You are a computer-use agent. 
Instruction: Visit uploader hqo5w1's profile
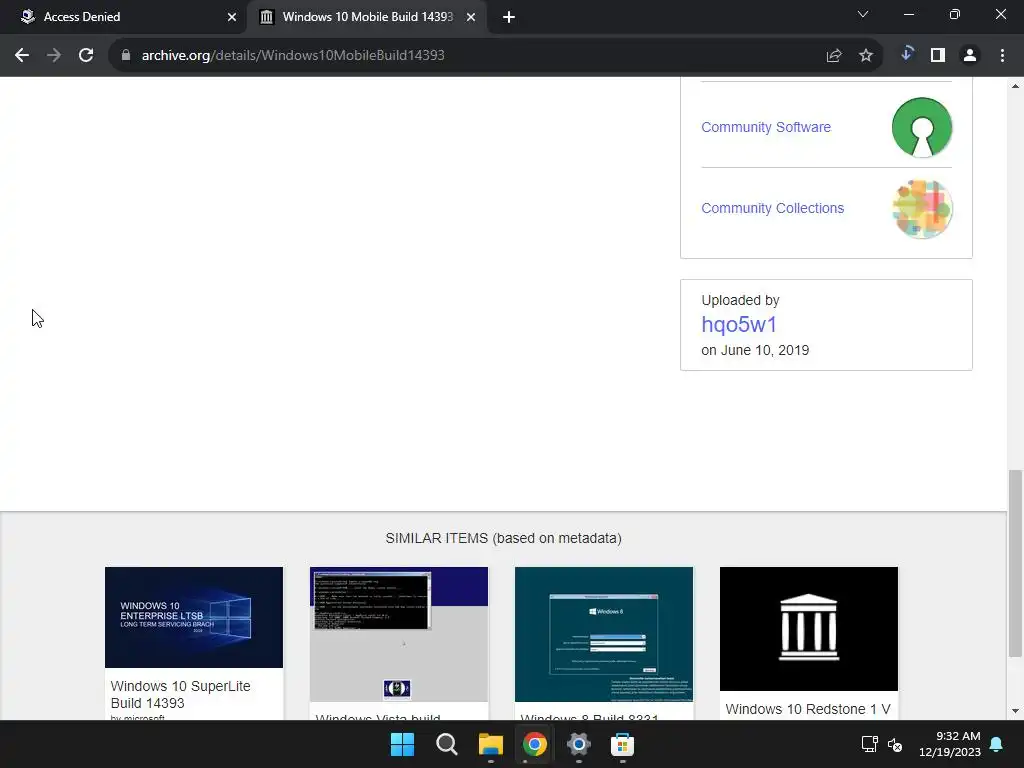739,325
